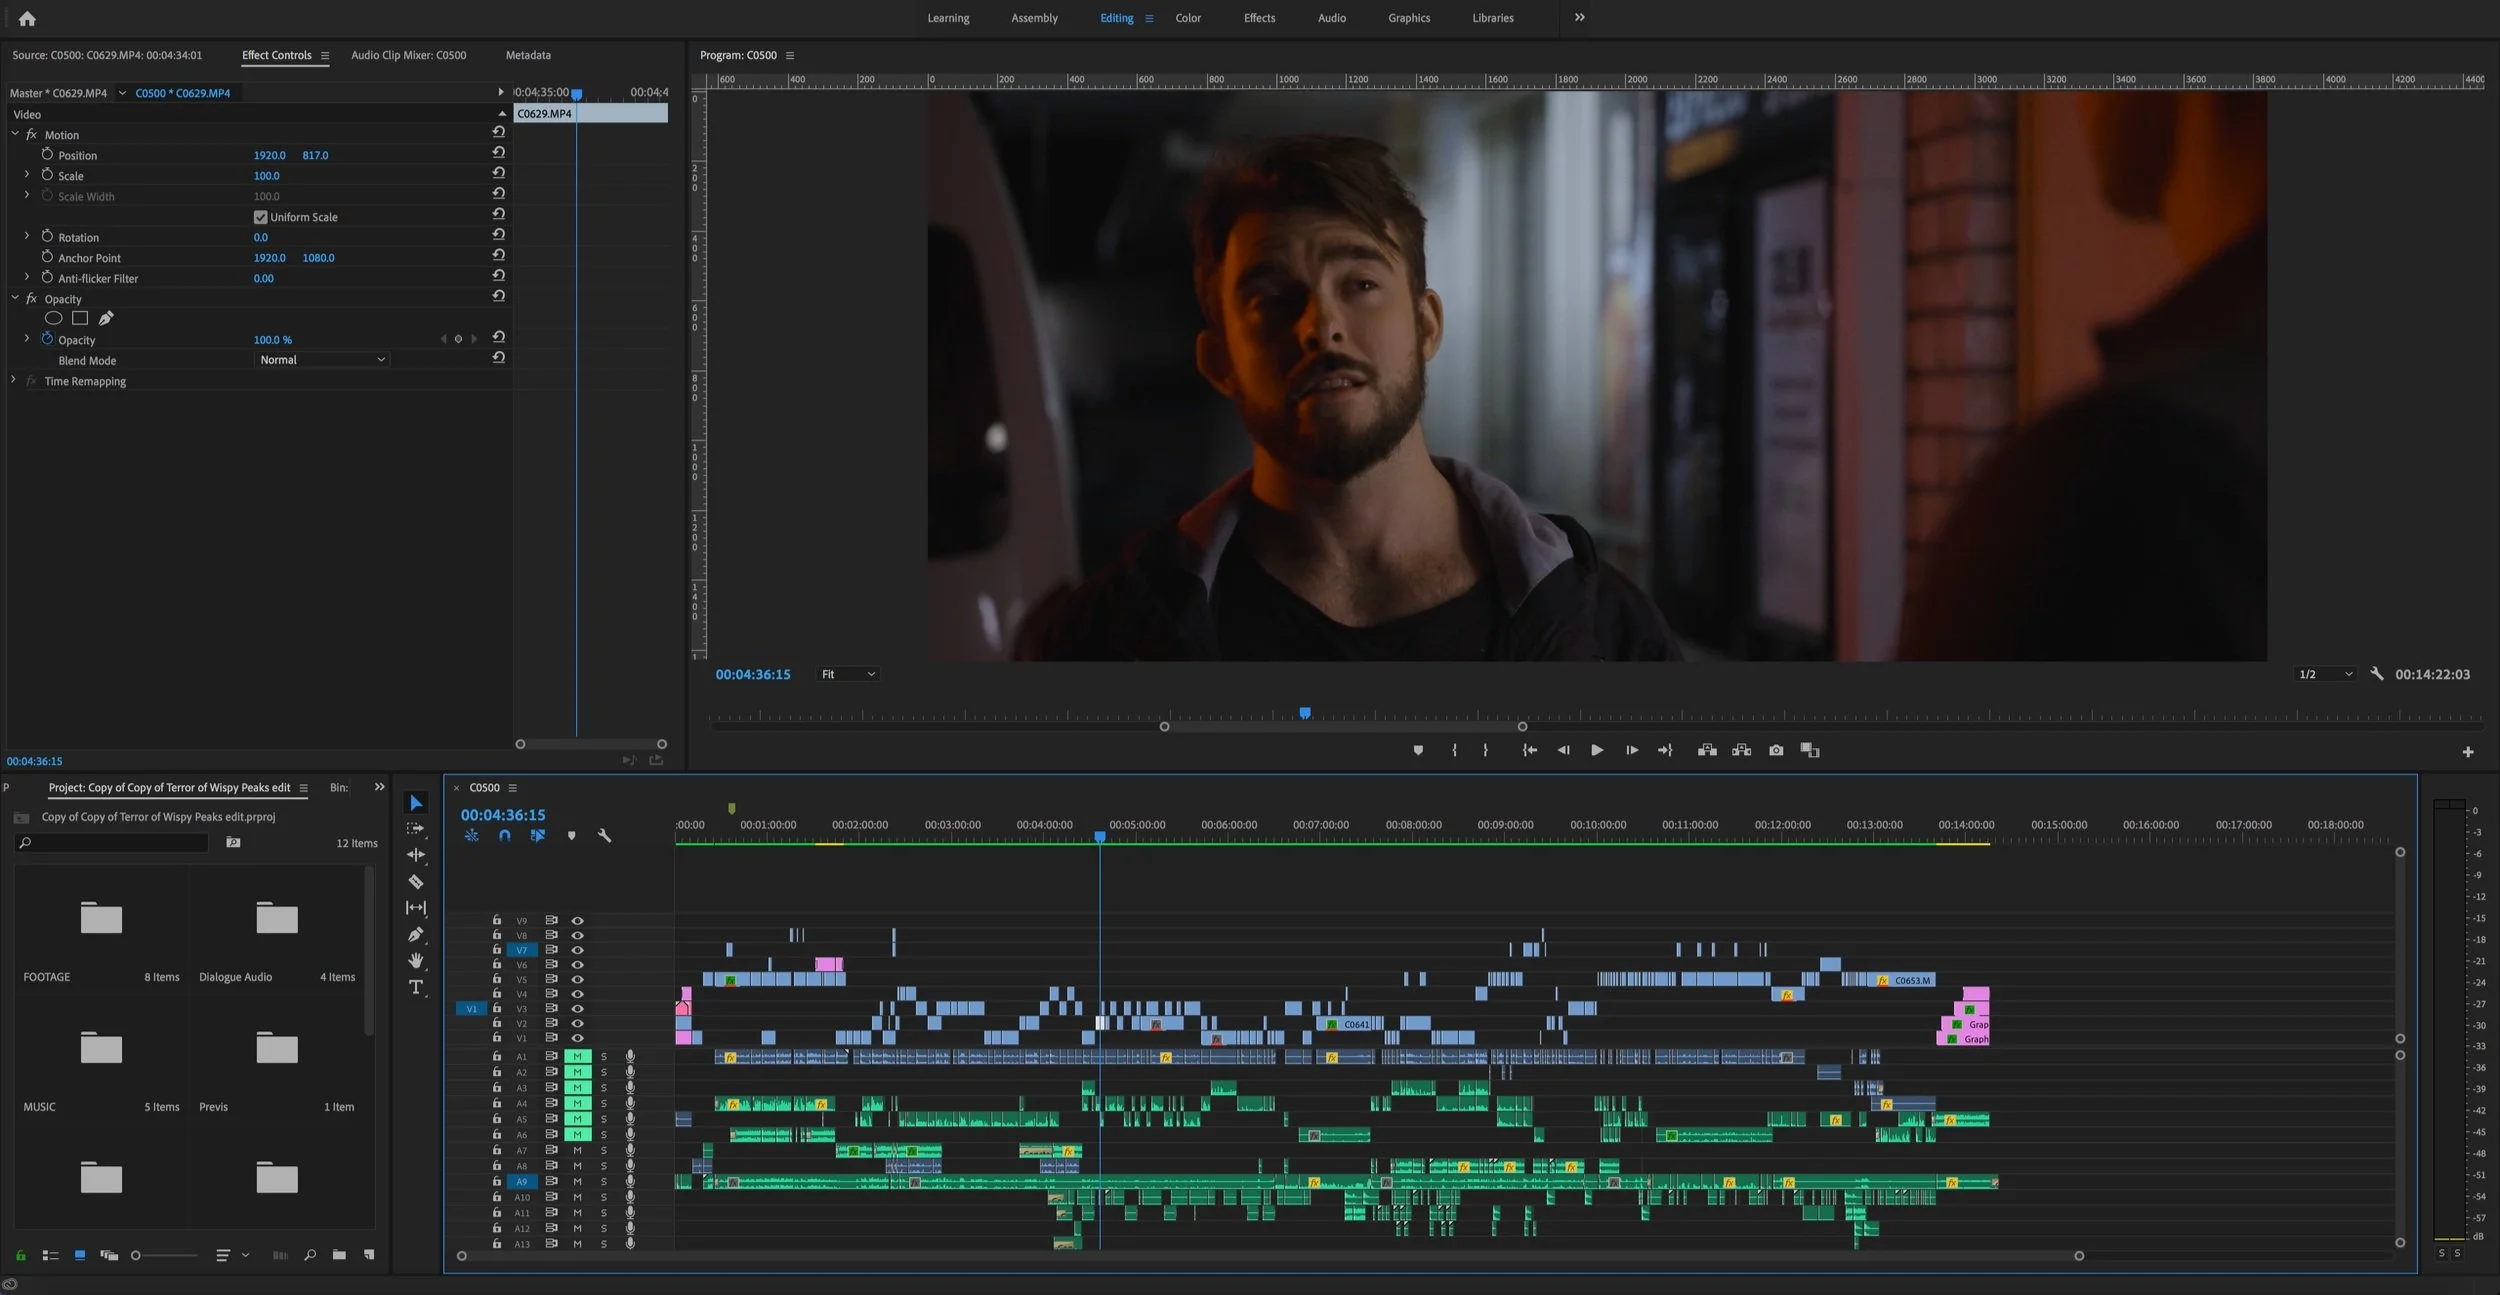This screenshot has height=1295, width=2500.
Task: Uncheck the Uniform Scale checkbox
Action: [260, 217]
